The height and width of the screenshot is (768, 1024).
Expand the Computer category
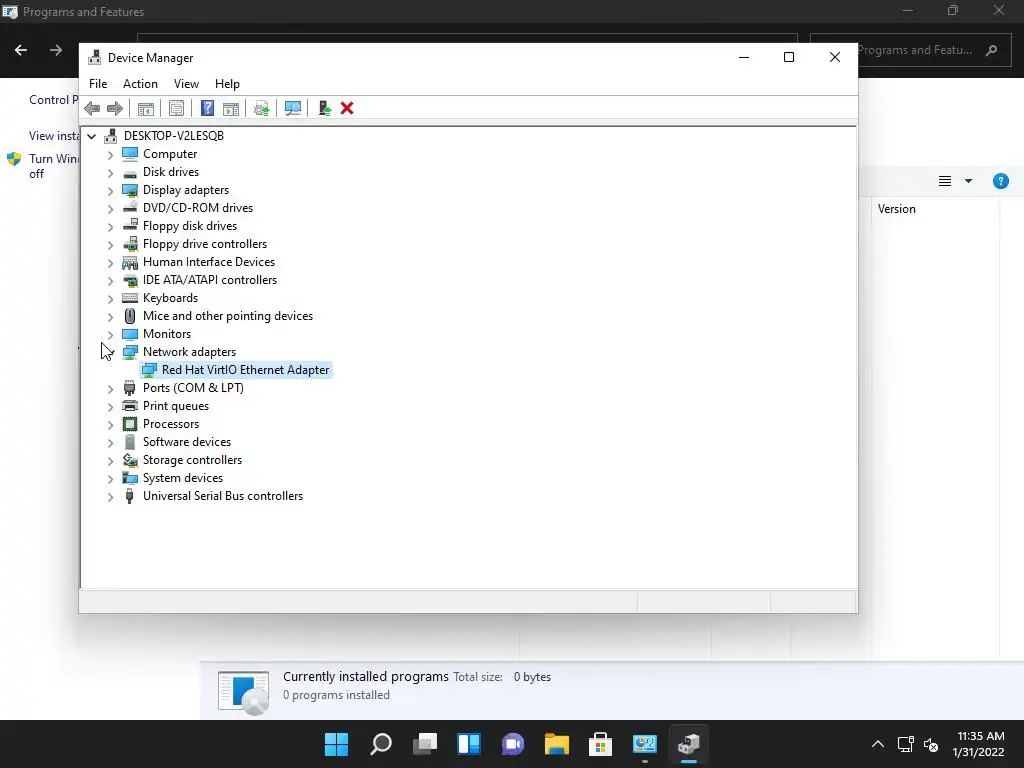[x=110, y=155]
